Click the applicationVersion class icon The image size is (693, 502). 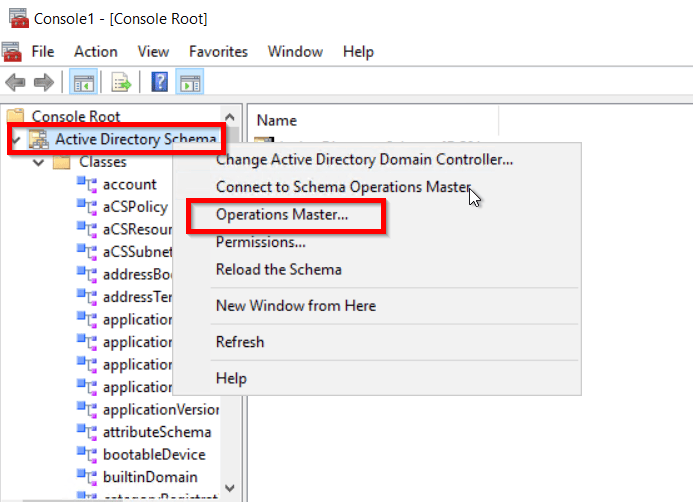(87, 409)
